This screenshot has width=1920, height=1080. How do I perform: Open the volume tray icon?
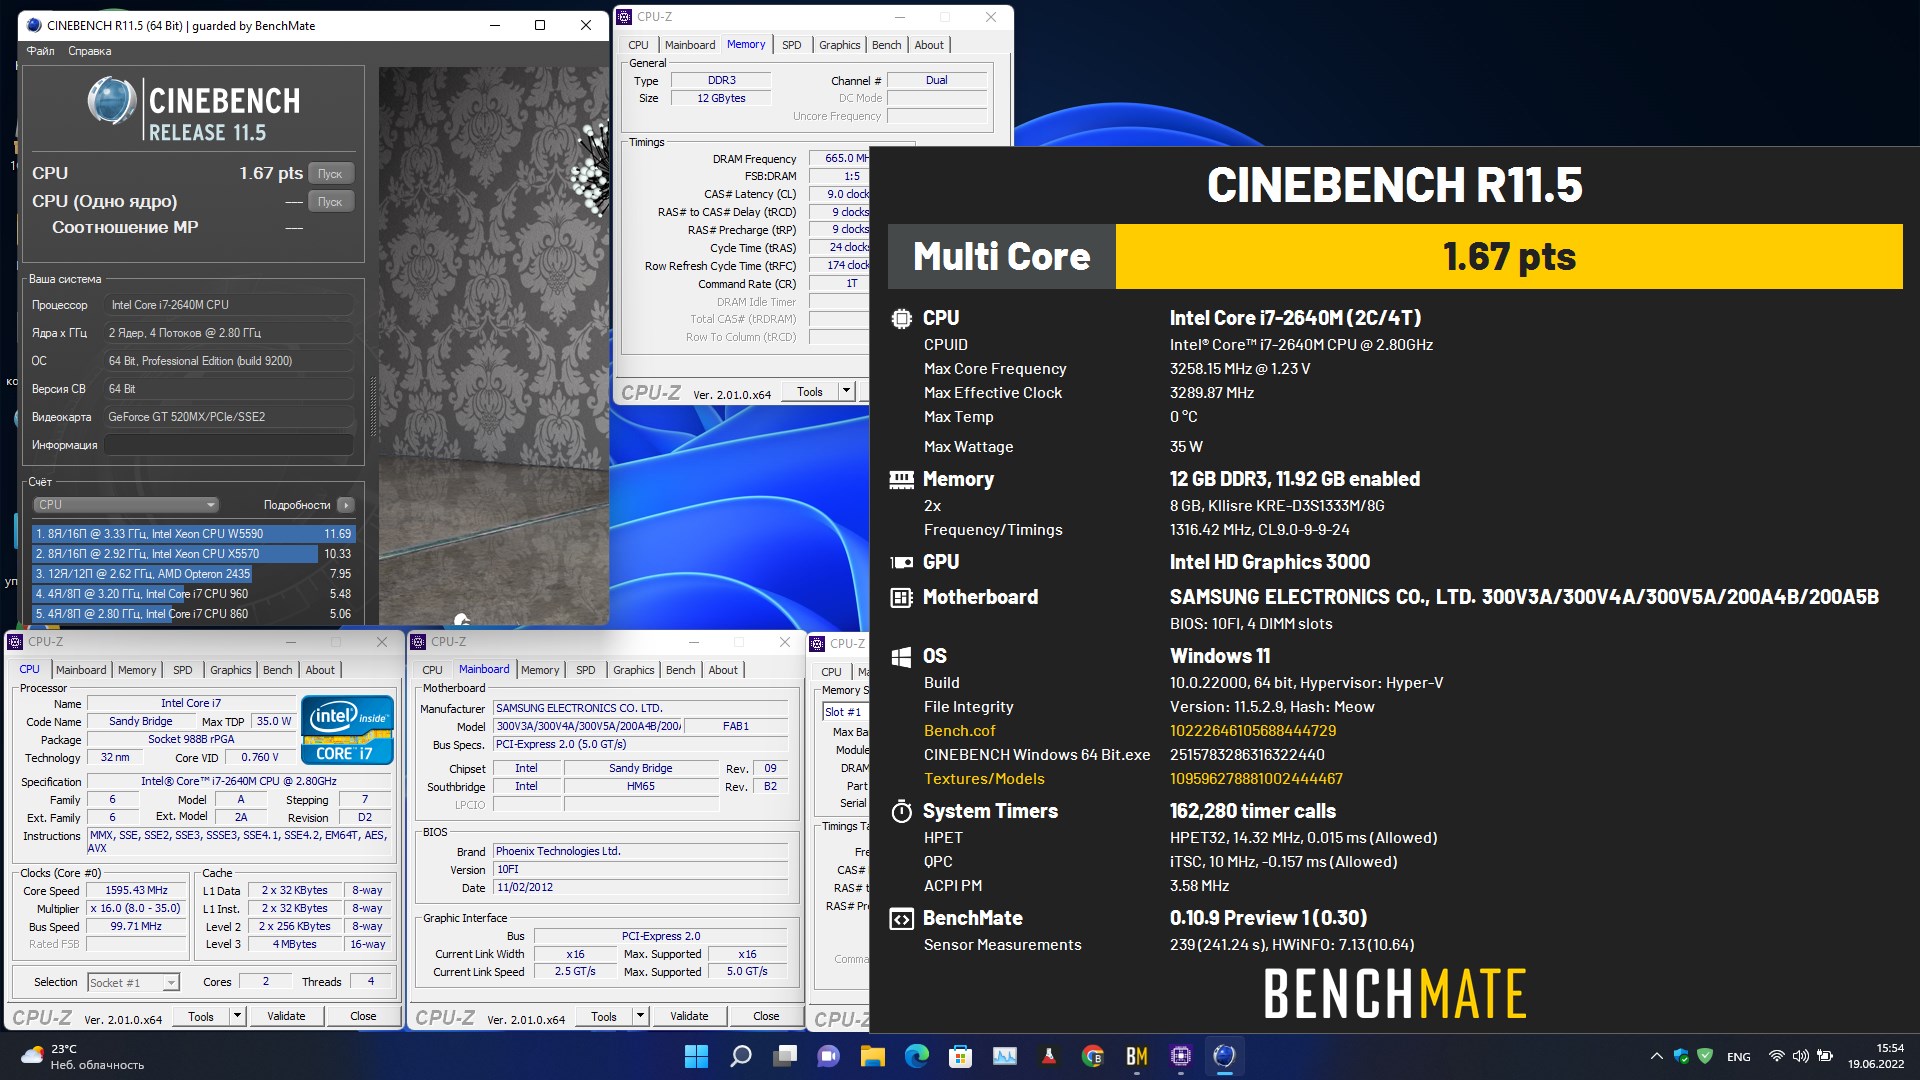click(x=1800, y=1056)
